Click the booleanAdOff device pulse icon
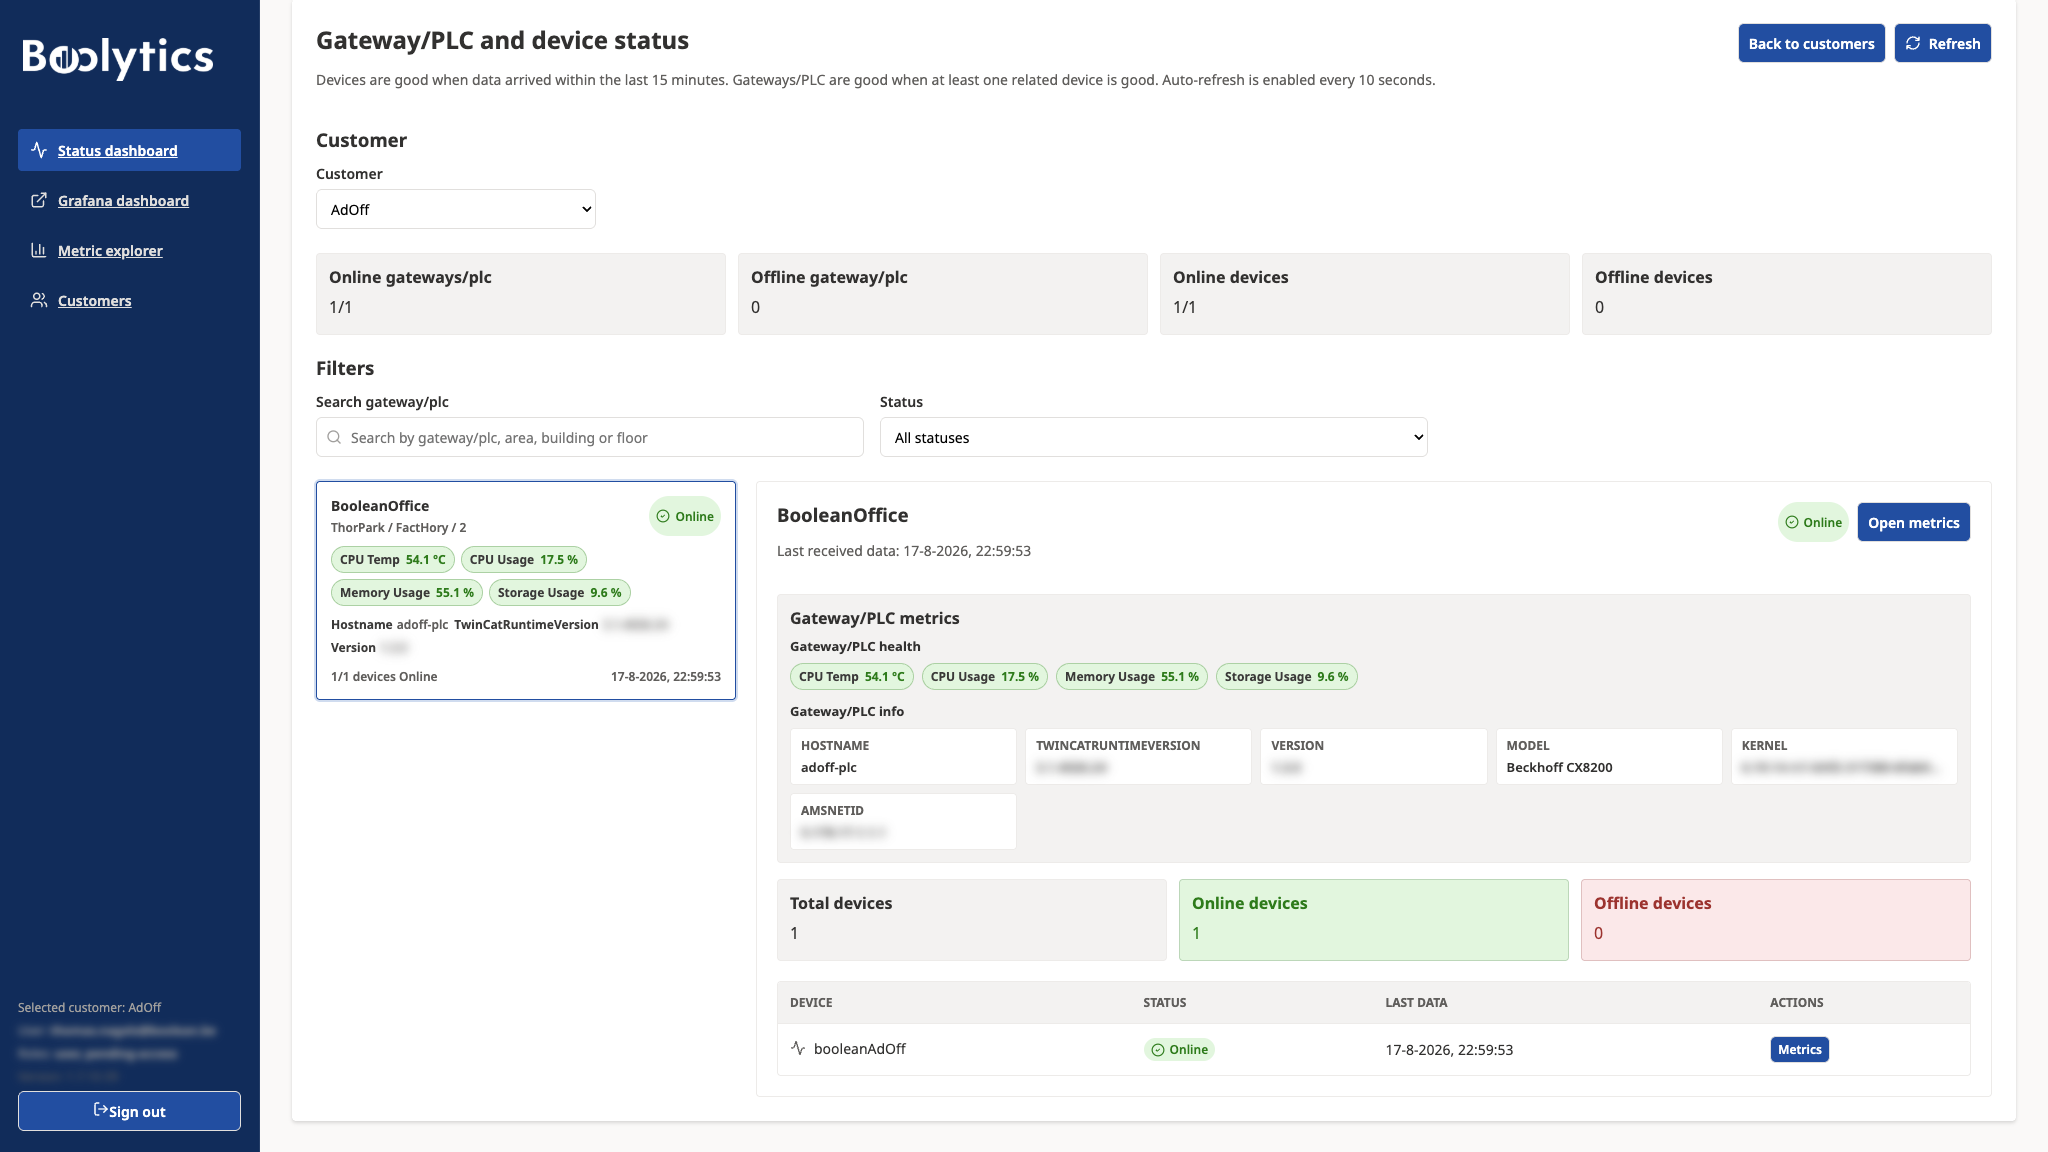Viewport: 2048px width, 1152px height. [x=798, y=1048]
